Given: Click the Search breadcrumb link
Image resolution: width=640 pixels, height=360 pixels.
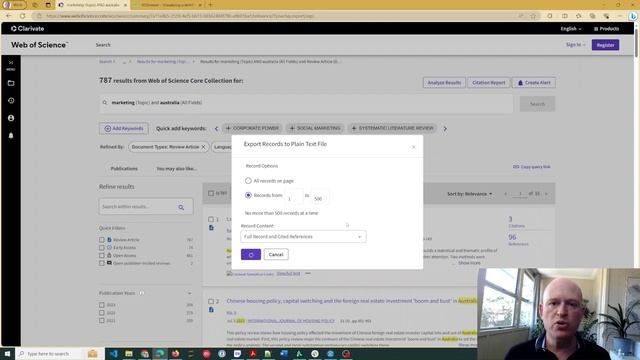Looking at the screenshot, I should tap(106, 62).
